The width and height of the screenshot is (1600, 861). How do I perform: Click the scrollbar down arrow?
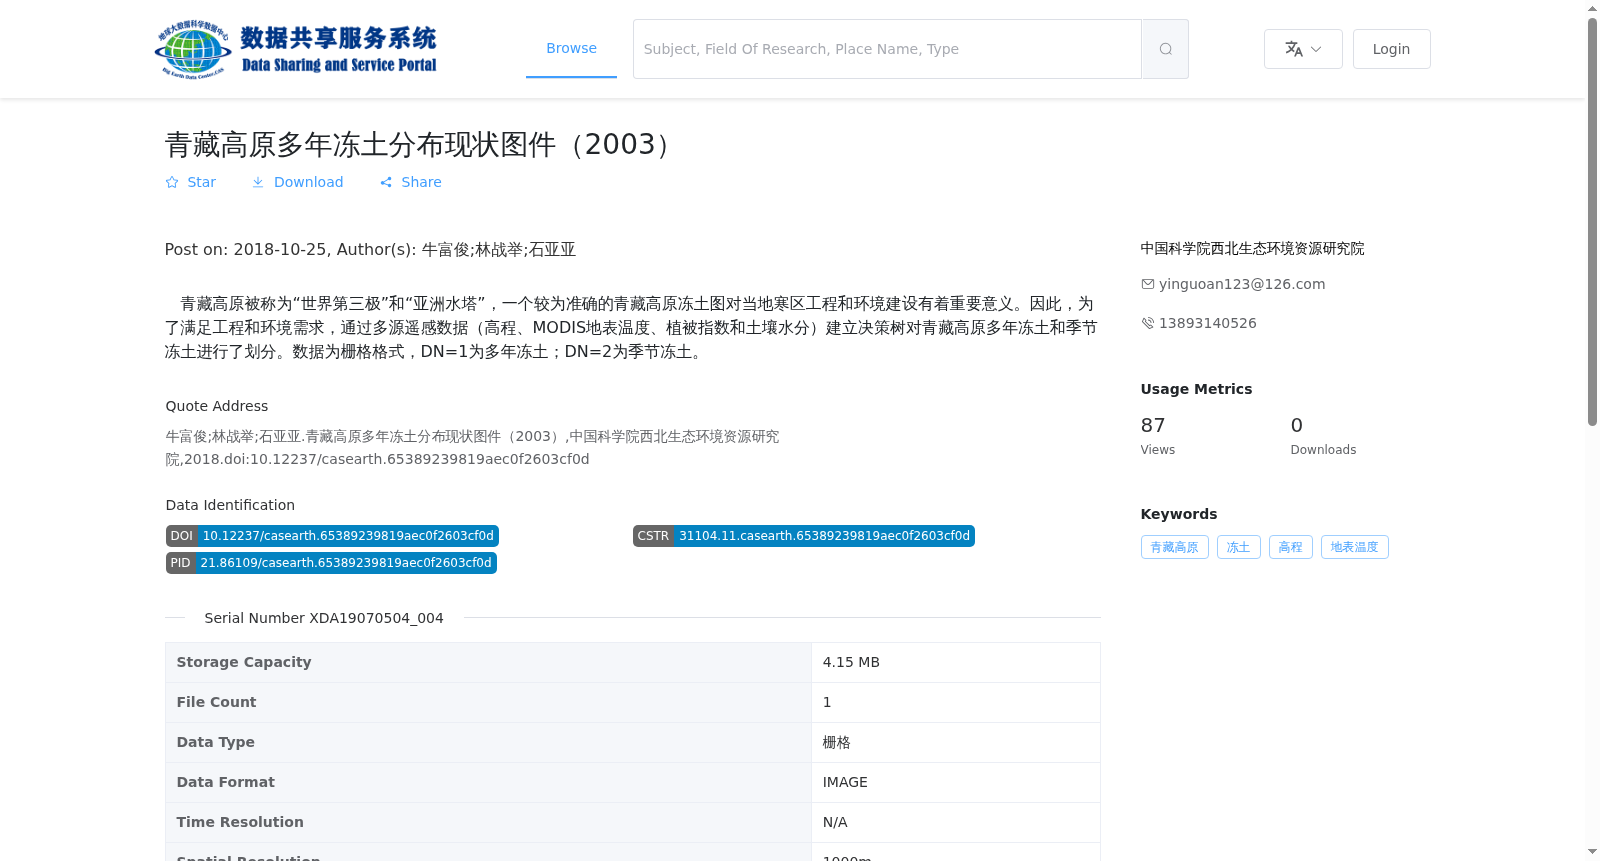click(1592, 852)
